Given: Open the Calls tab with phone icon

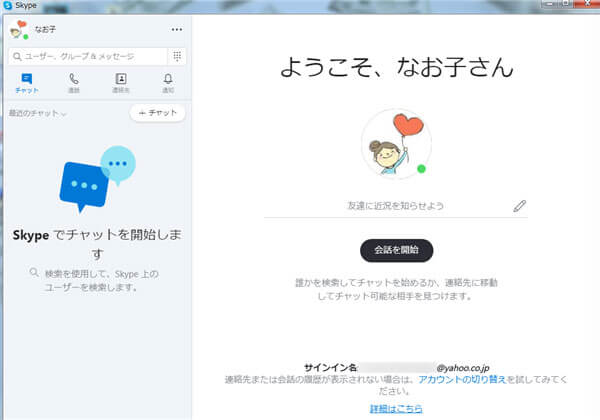Looking at the screenshot, I should pos(74,83).
